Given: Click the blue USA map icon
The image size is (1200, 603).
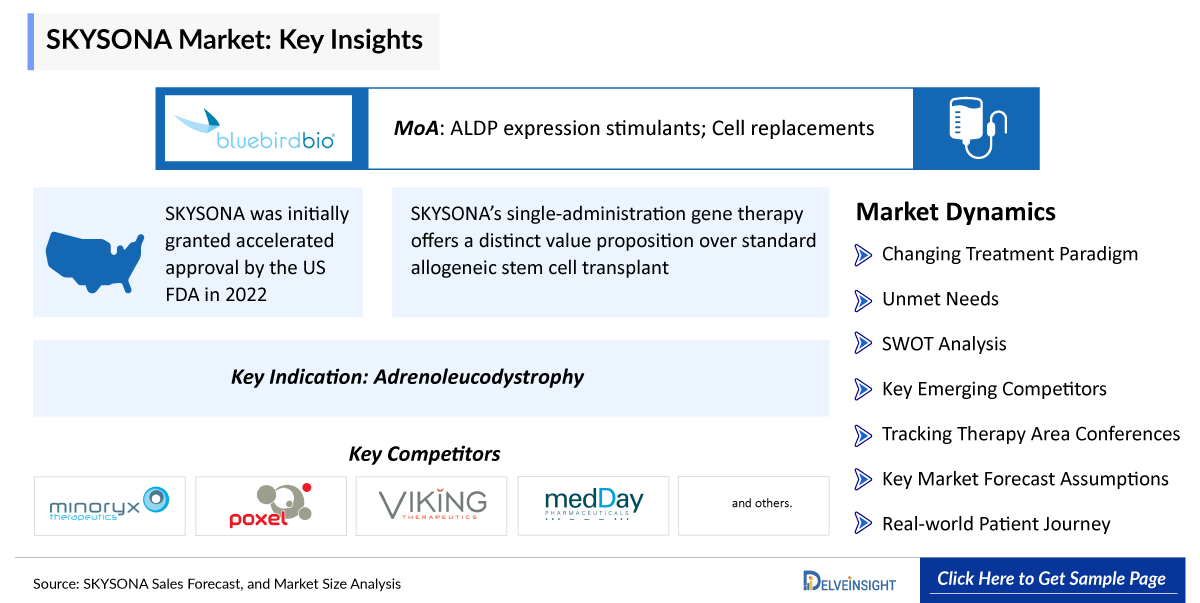Looking at the screenshot, I should point(94,252).
